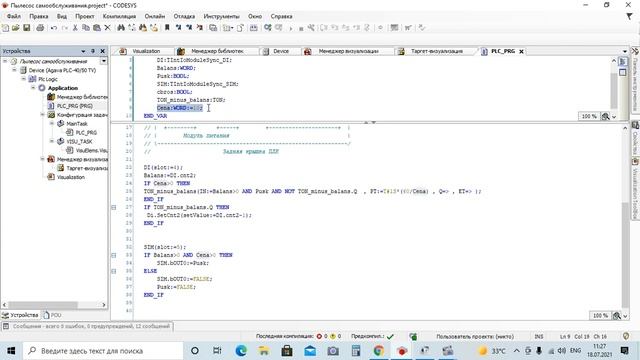Viewport: 640px width, 360px height.
Task: Collapse the Application tree node
Action: 33,88
